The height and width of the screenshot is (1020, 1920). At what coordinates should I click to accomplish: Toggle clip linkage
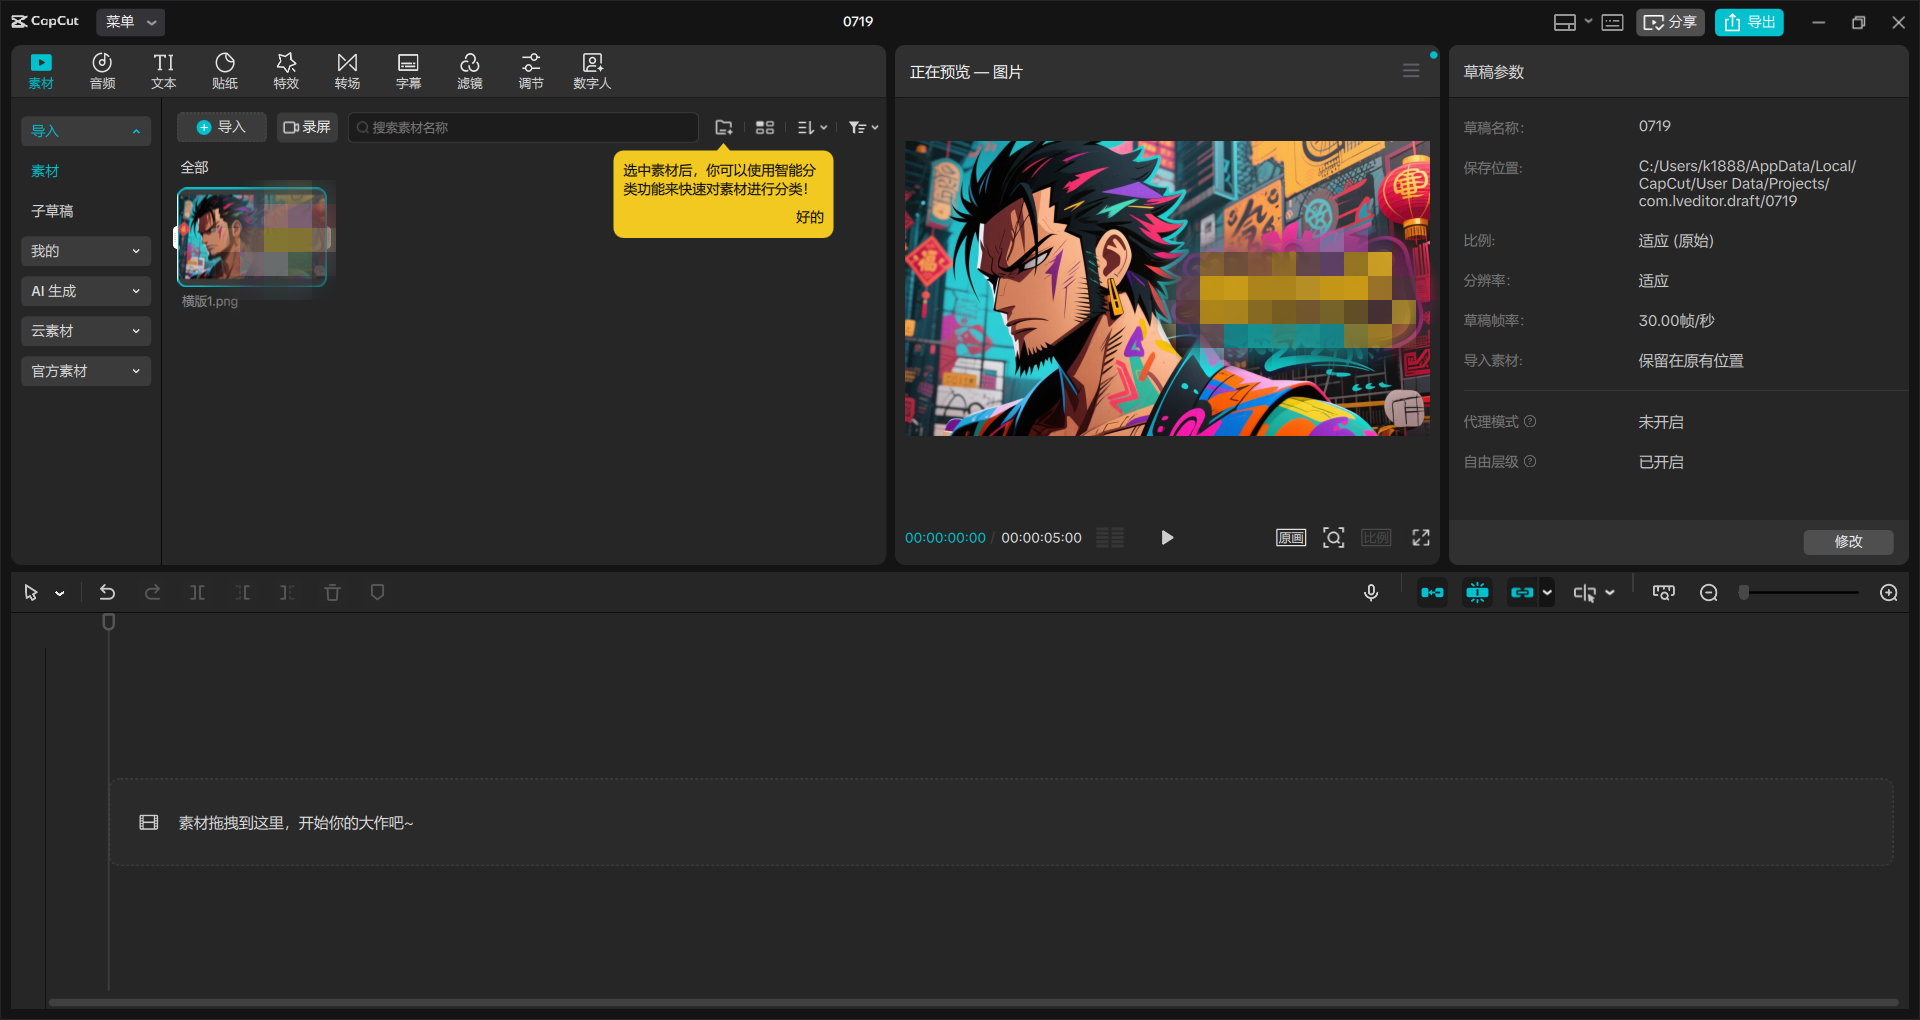(1522, 593)
